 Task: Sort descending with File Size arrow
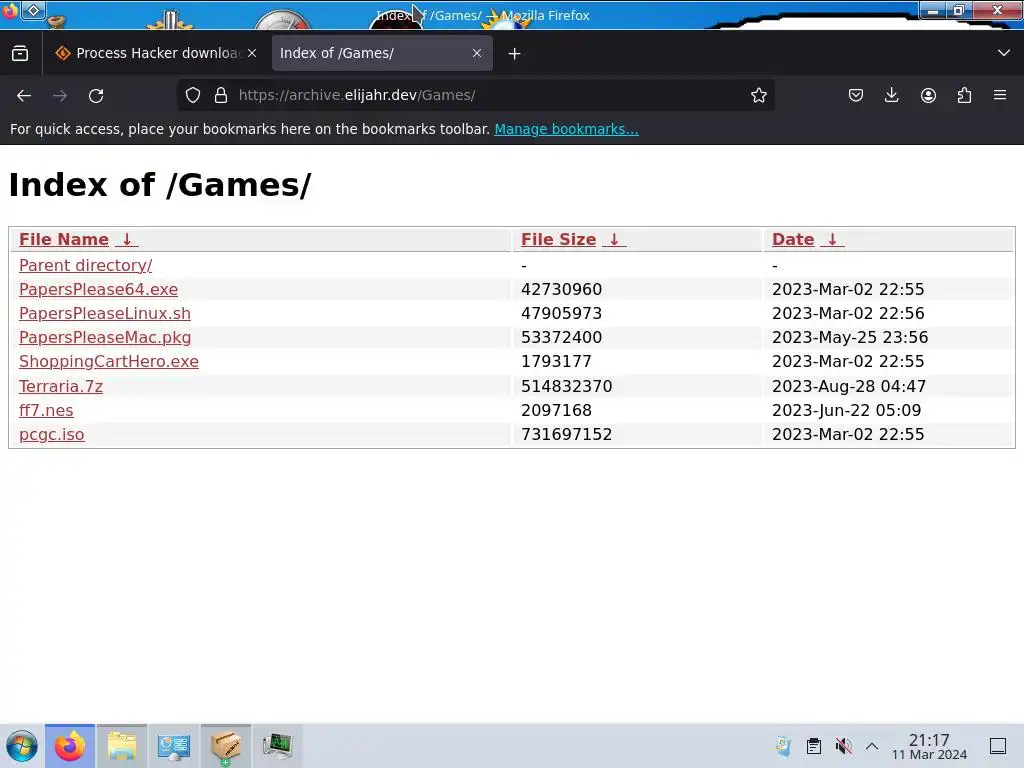coord(614,240)
